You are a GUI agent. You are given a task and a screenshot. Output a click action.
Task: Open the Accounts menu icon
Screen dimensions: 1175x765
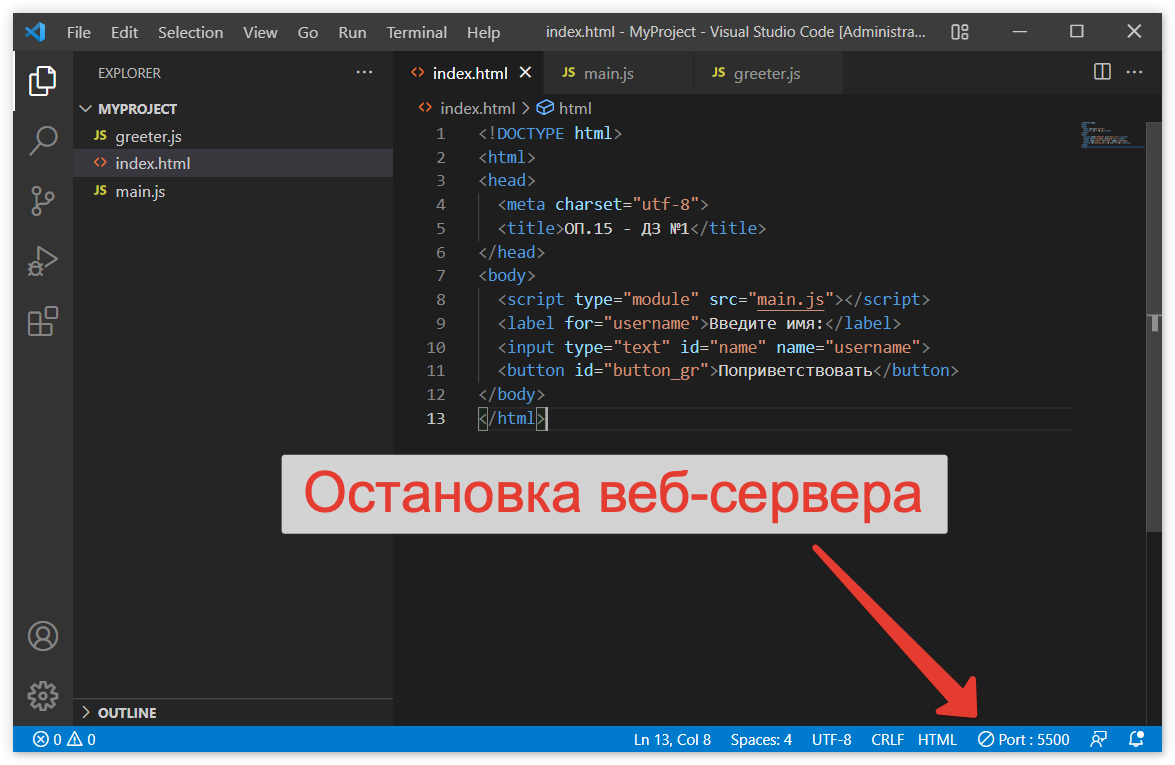[x=42, y=636]
